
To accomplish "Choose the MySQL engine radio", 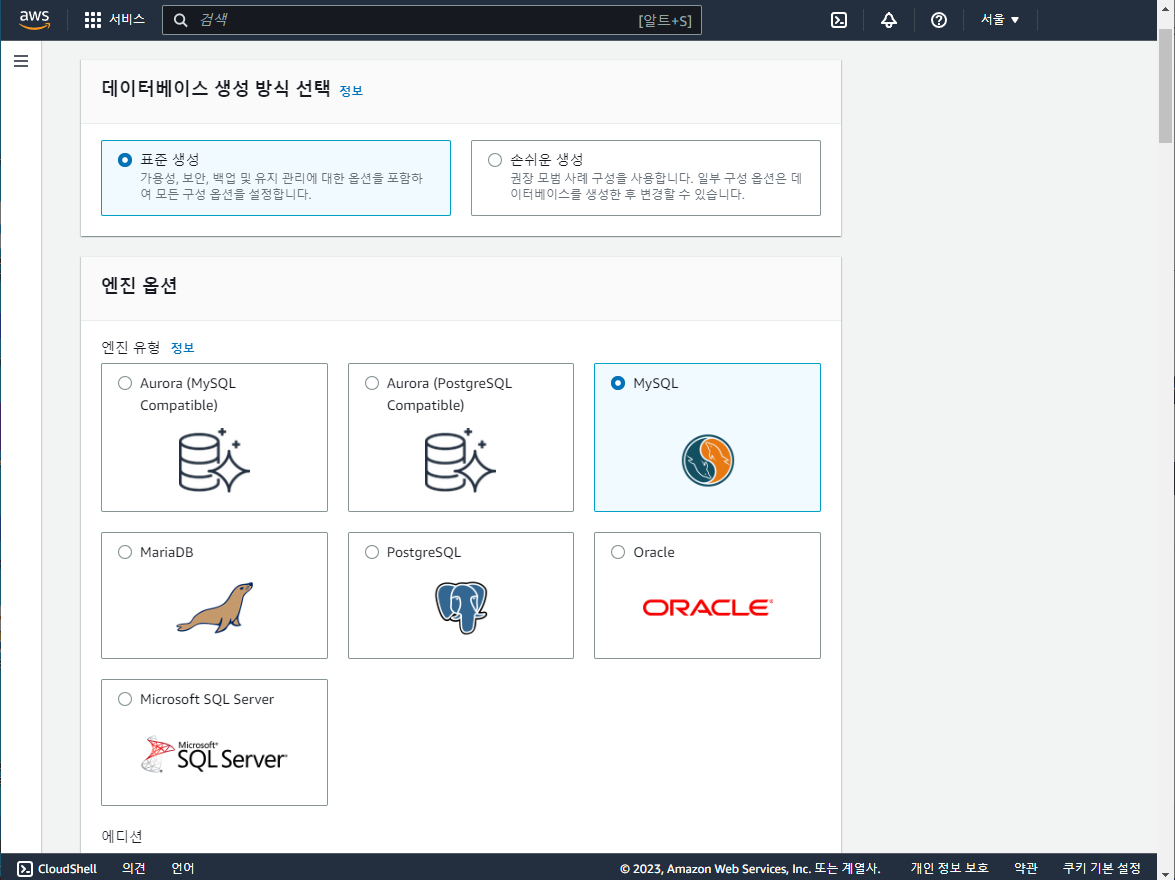I will tap(617, 383).
